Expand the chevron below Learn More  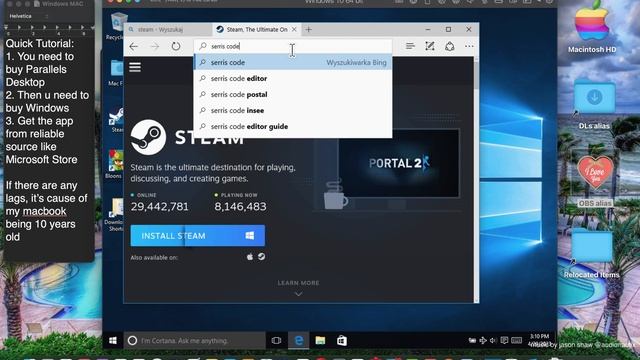298,294
